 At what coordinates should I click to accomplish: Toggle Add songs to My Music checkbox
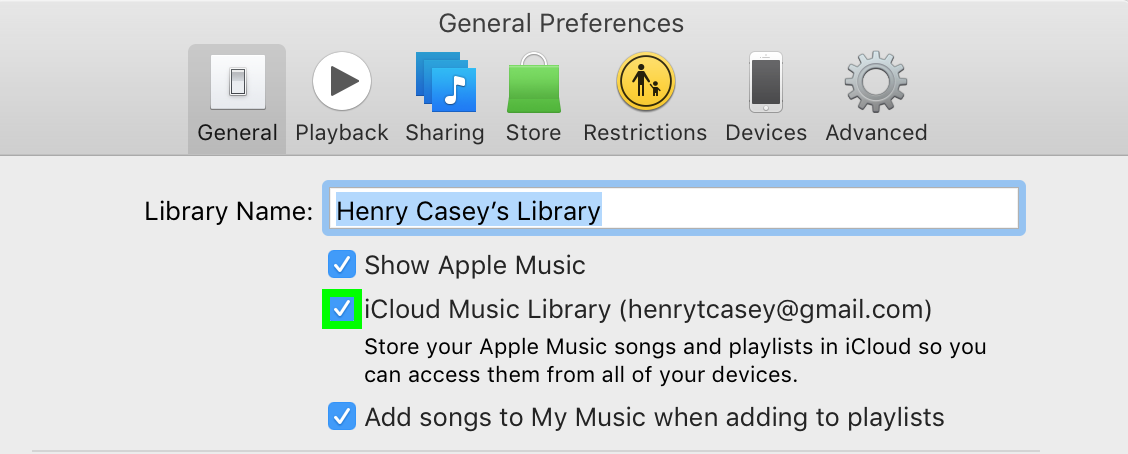pos(342,416)
